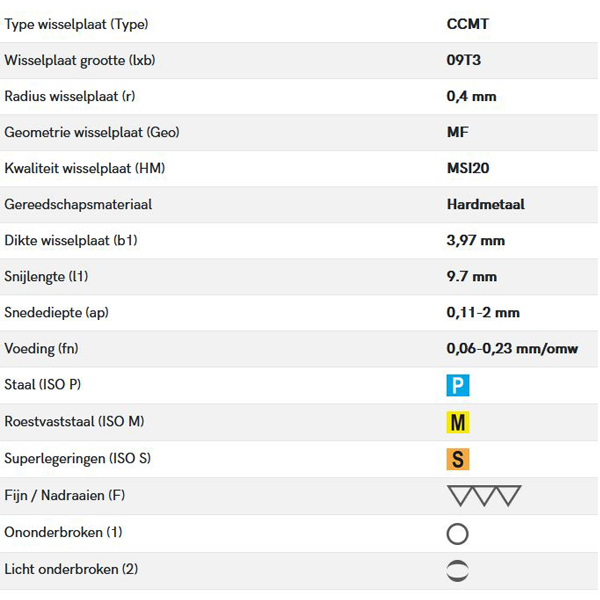Select the 09T3 insert size value

point(464,60)
